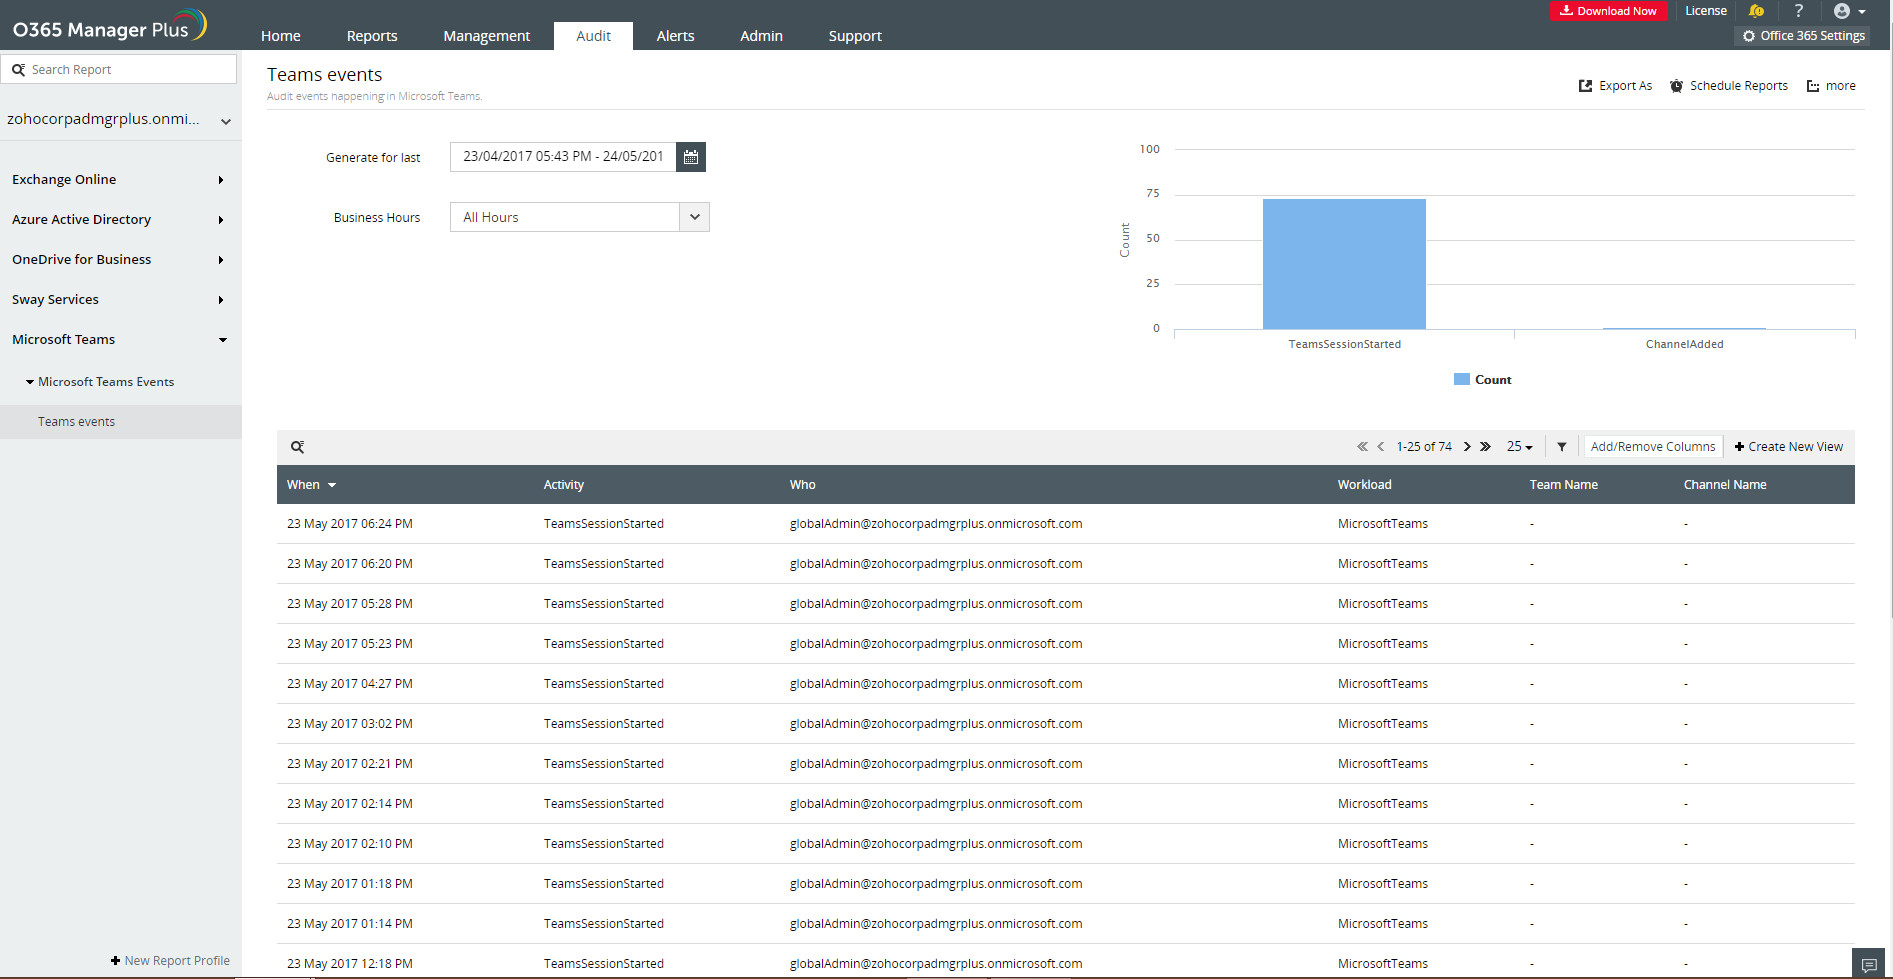
Task: Toggle the Count legend color swatch
Action: [x=1461, y=380]
